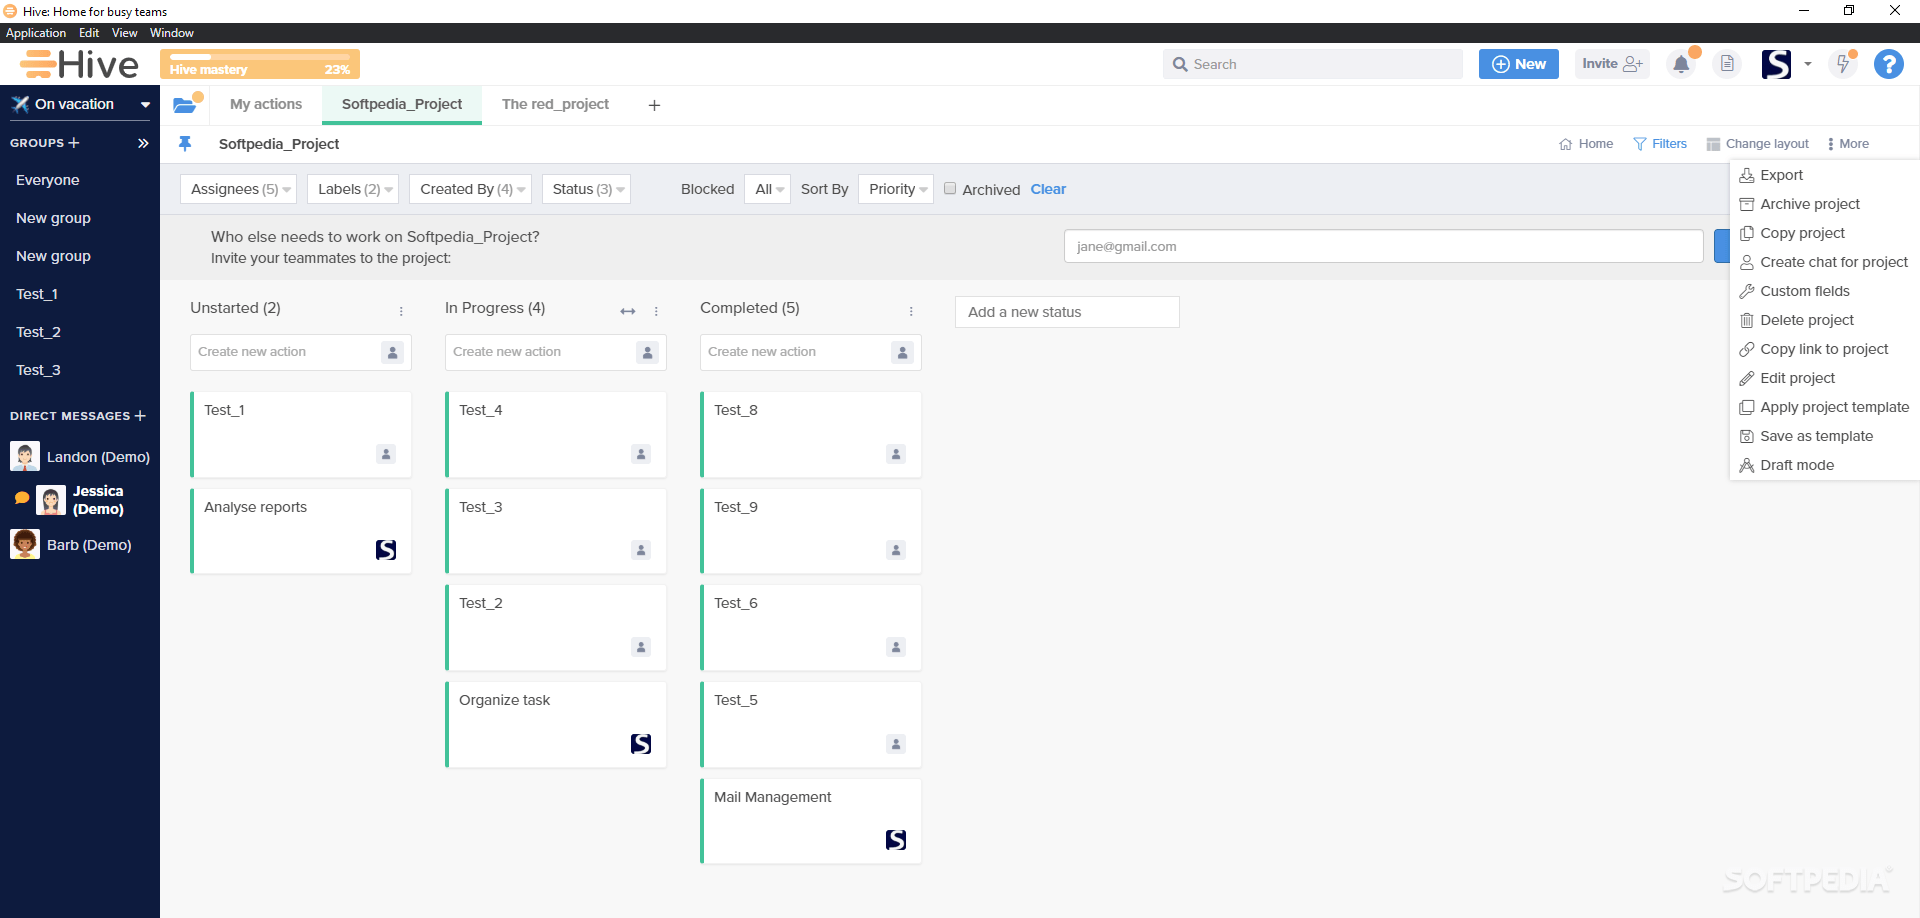Toggle the Archived checkbox
The image size is (1920, 918).
pos(950,188)
